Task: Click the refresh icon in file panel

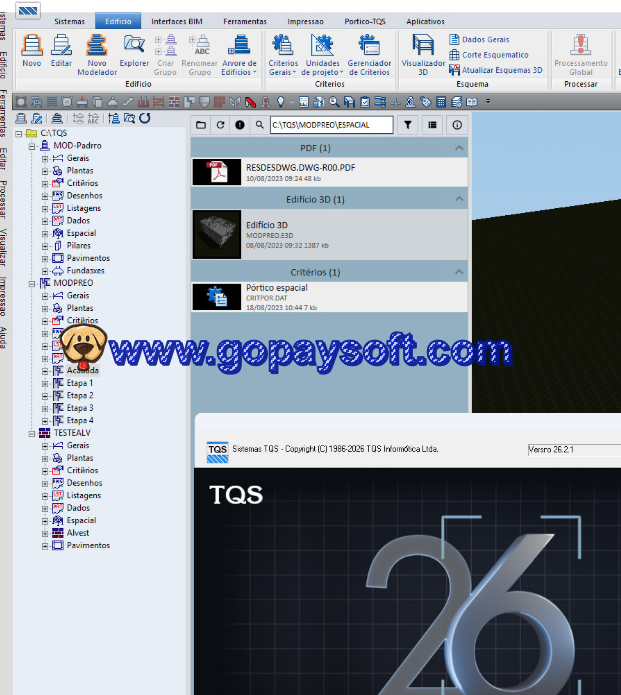Action: coord(220,125)
